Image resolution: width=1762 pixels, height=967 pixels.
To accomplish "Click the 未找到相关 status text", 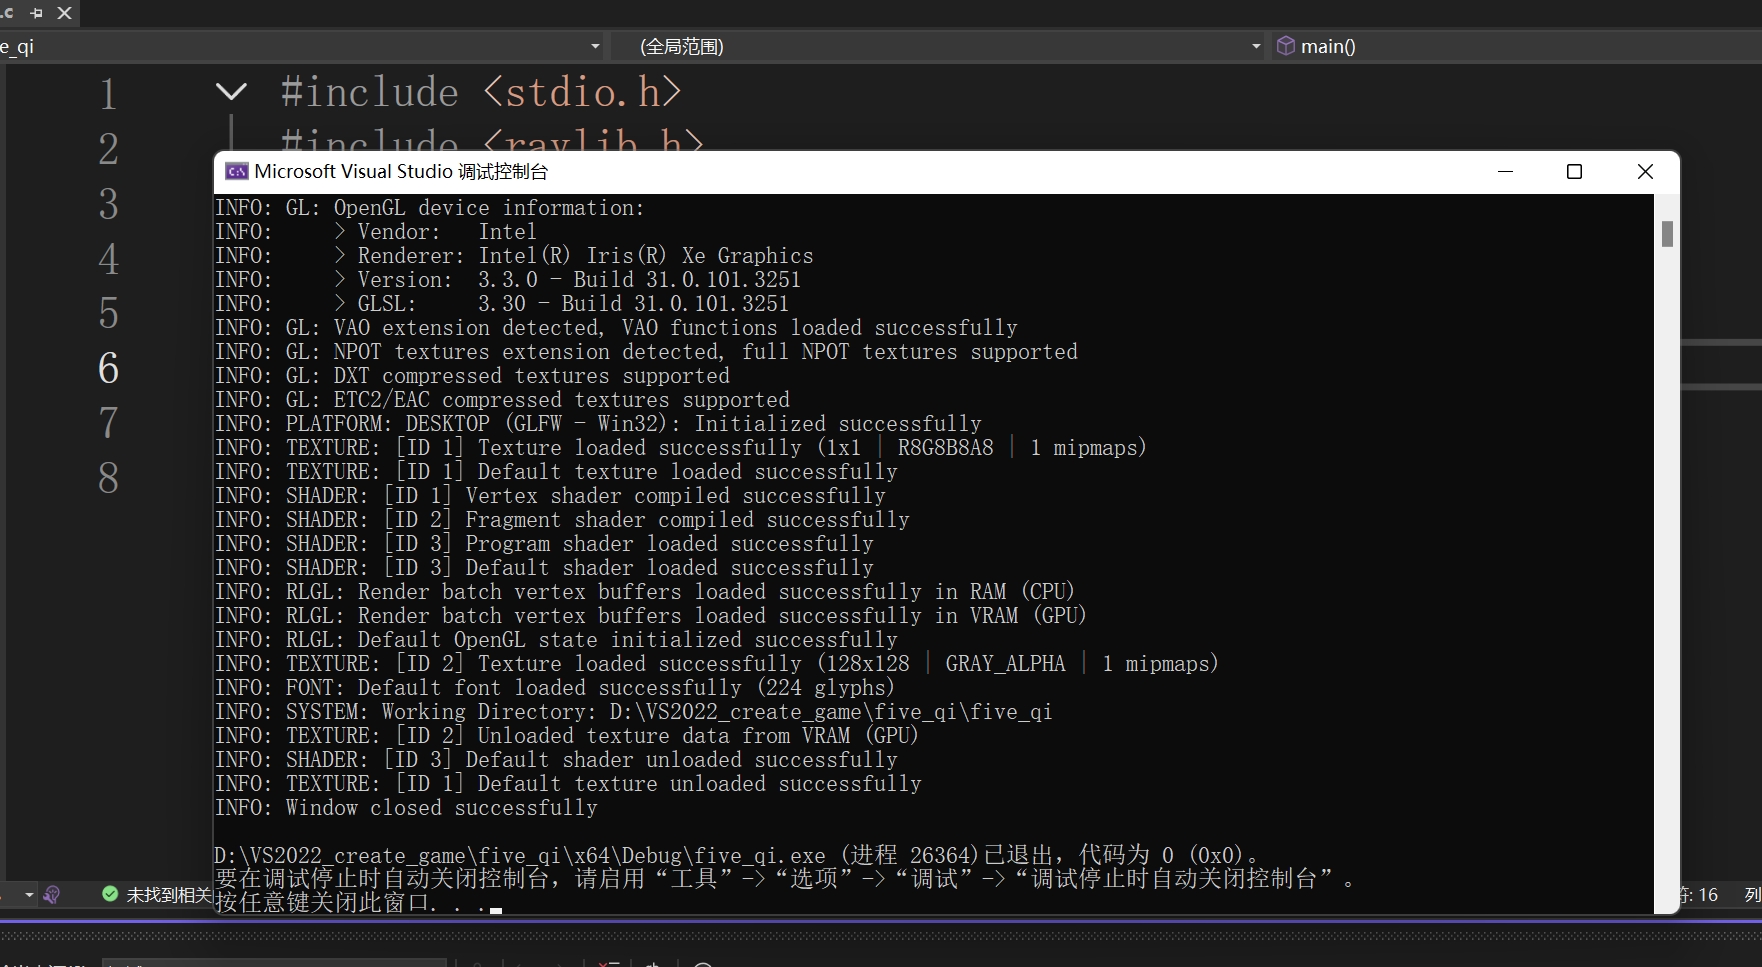I will (169, 895).
